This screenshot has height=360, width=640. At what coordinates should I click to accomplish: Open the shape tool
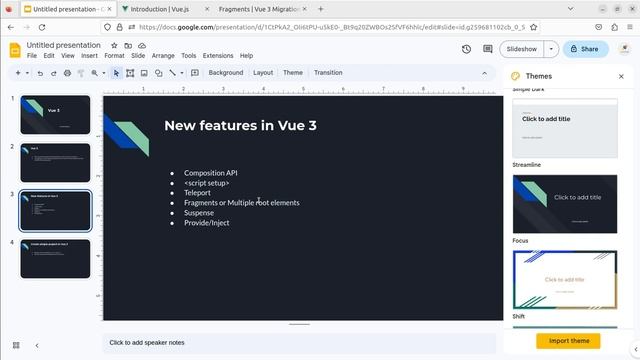click(x=158, y=73)
